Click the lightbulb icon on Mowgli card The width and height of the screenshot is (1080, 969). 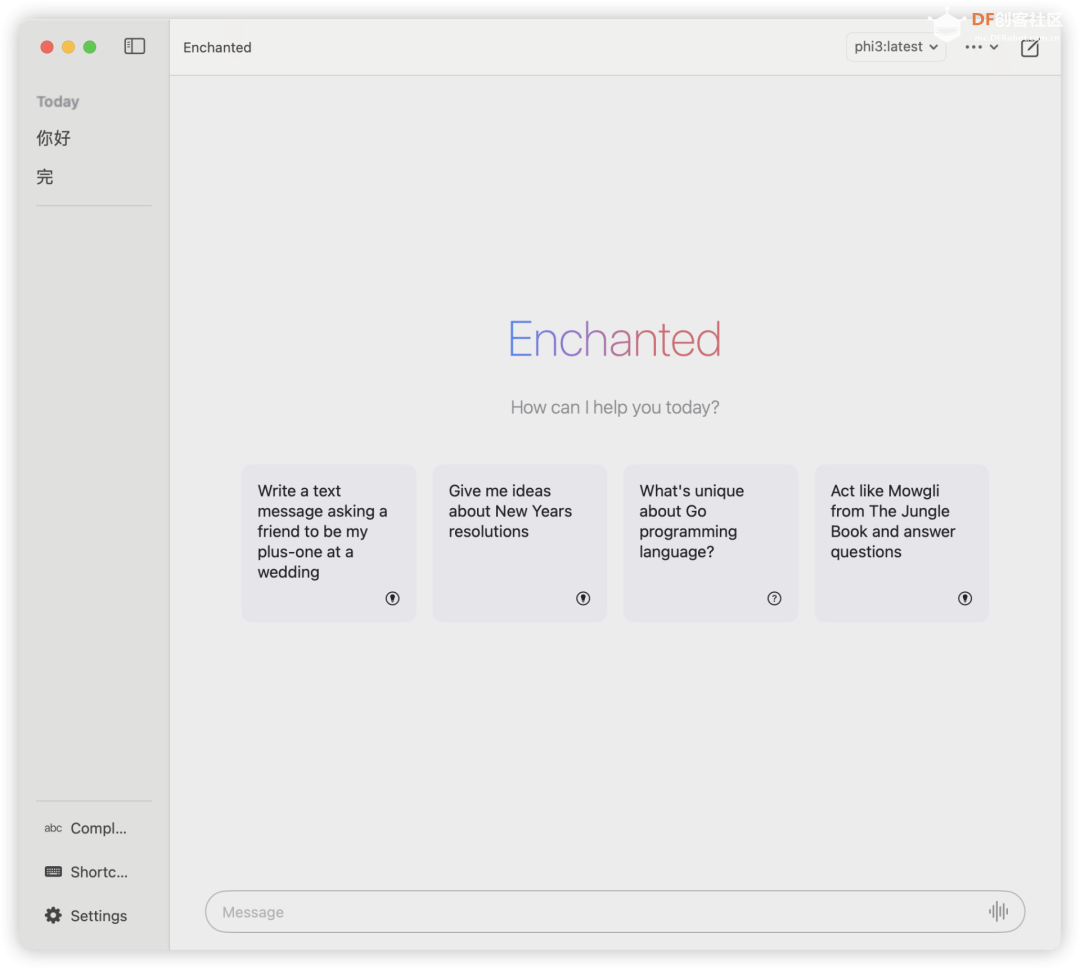[x=965, y=598]
